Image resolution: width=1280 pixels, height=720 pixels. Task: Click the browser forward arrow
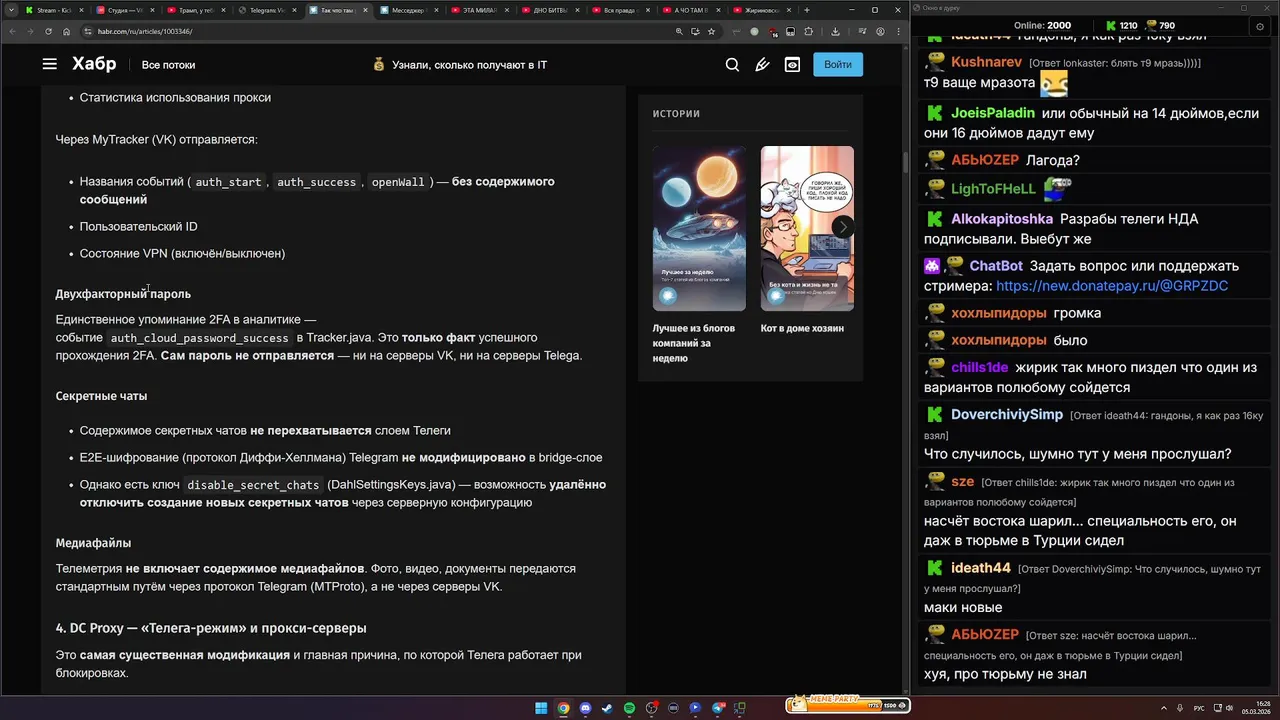pyautogui.click(x=29, y=31)
